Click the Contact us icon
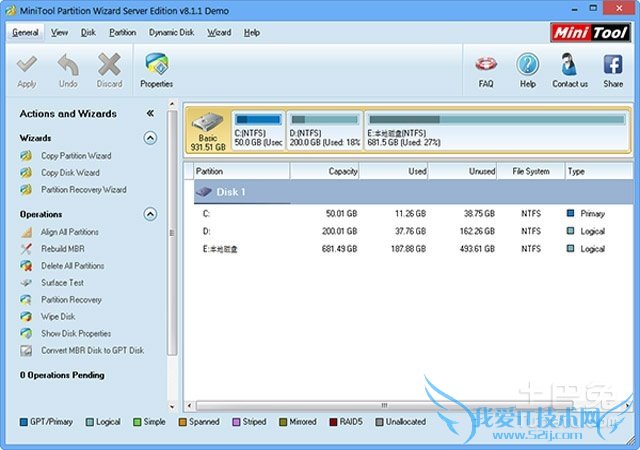 point(570,68)
